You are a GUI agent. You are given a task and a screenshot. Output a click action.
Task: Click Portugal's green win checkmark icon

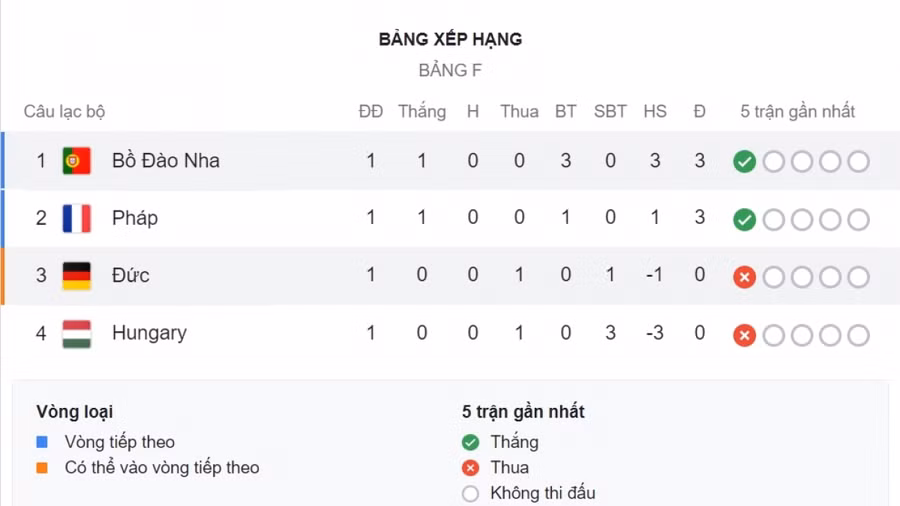[x=744, y=162]
